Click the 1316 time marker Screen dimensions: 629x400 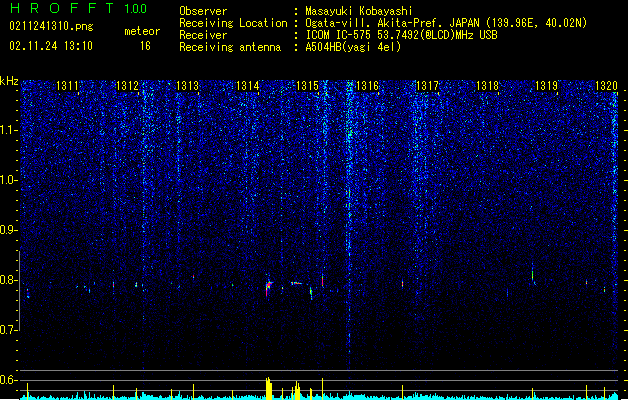tap(367, 85)
